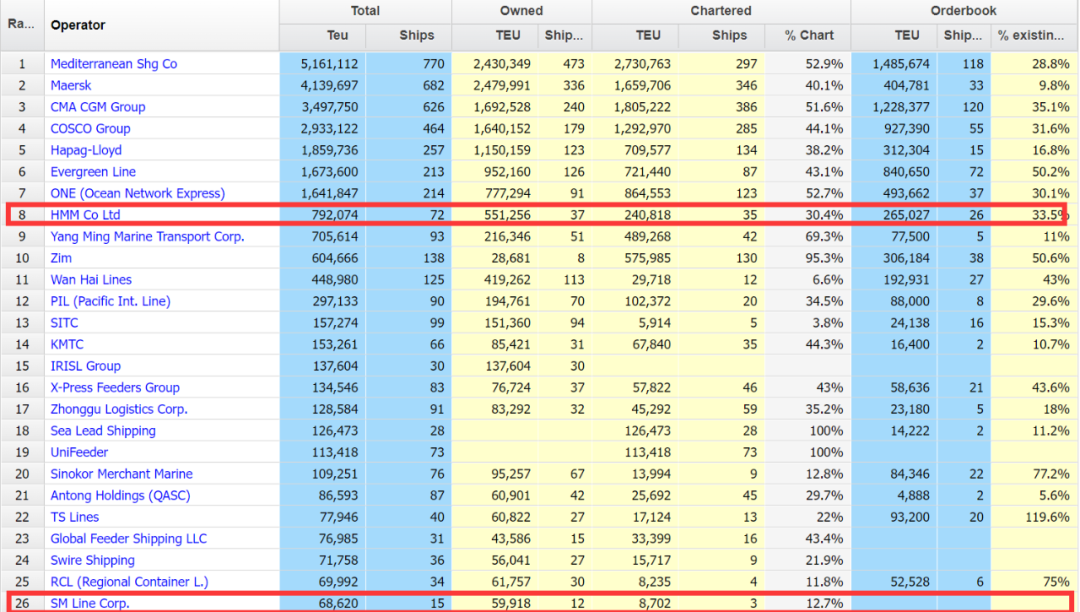
Task: Sort by Orderbook TEU column header
Action: [x=907, y=36]
